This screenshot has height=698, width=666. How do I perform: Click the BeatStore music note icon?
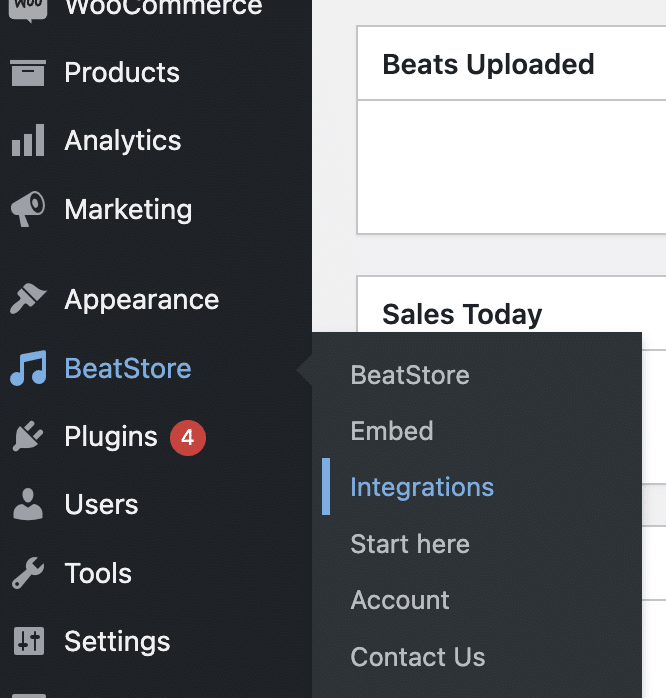pyautogui.click(x=28, y=368)
